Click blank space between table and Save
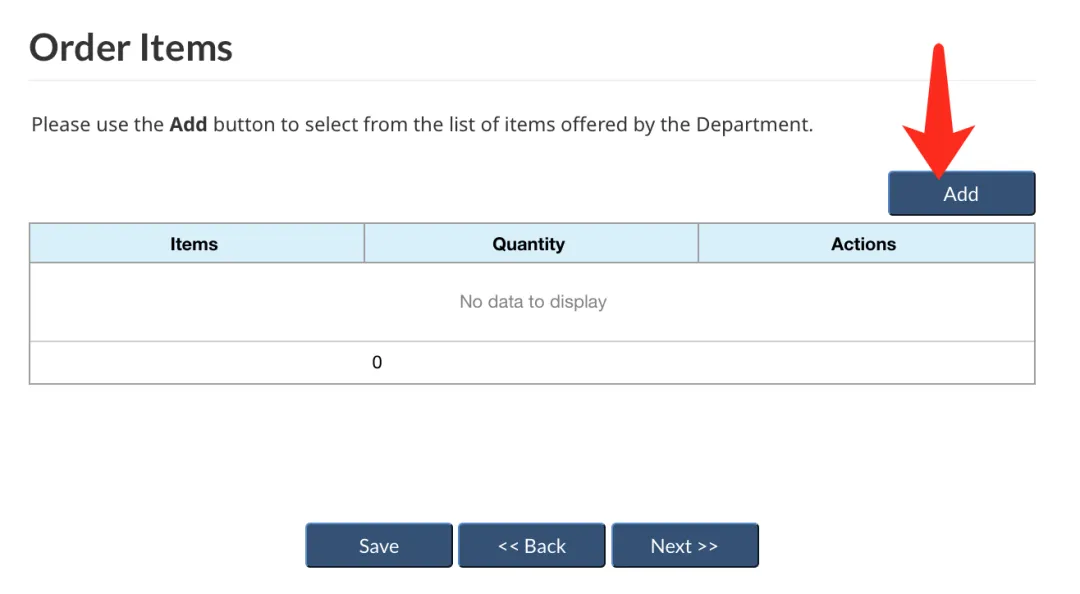The width and height of the screenshot is (1080, 594). (x=532, y=450)
